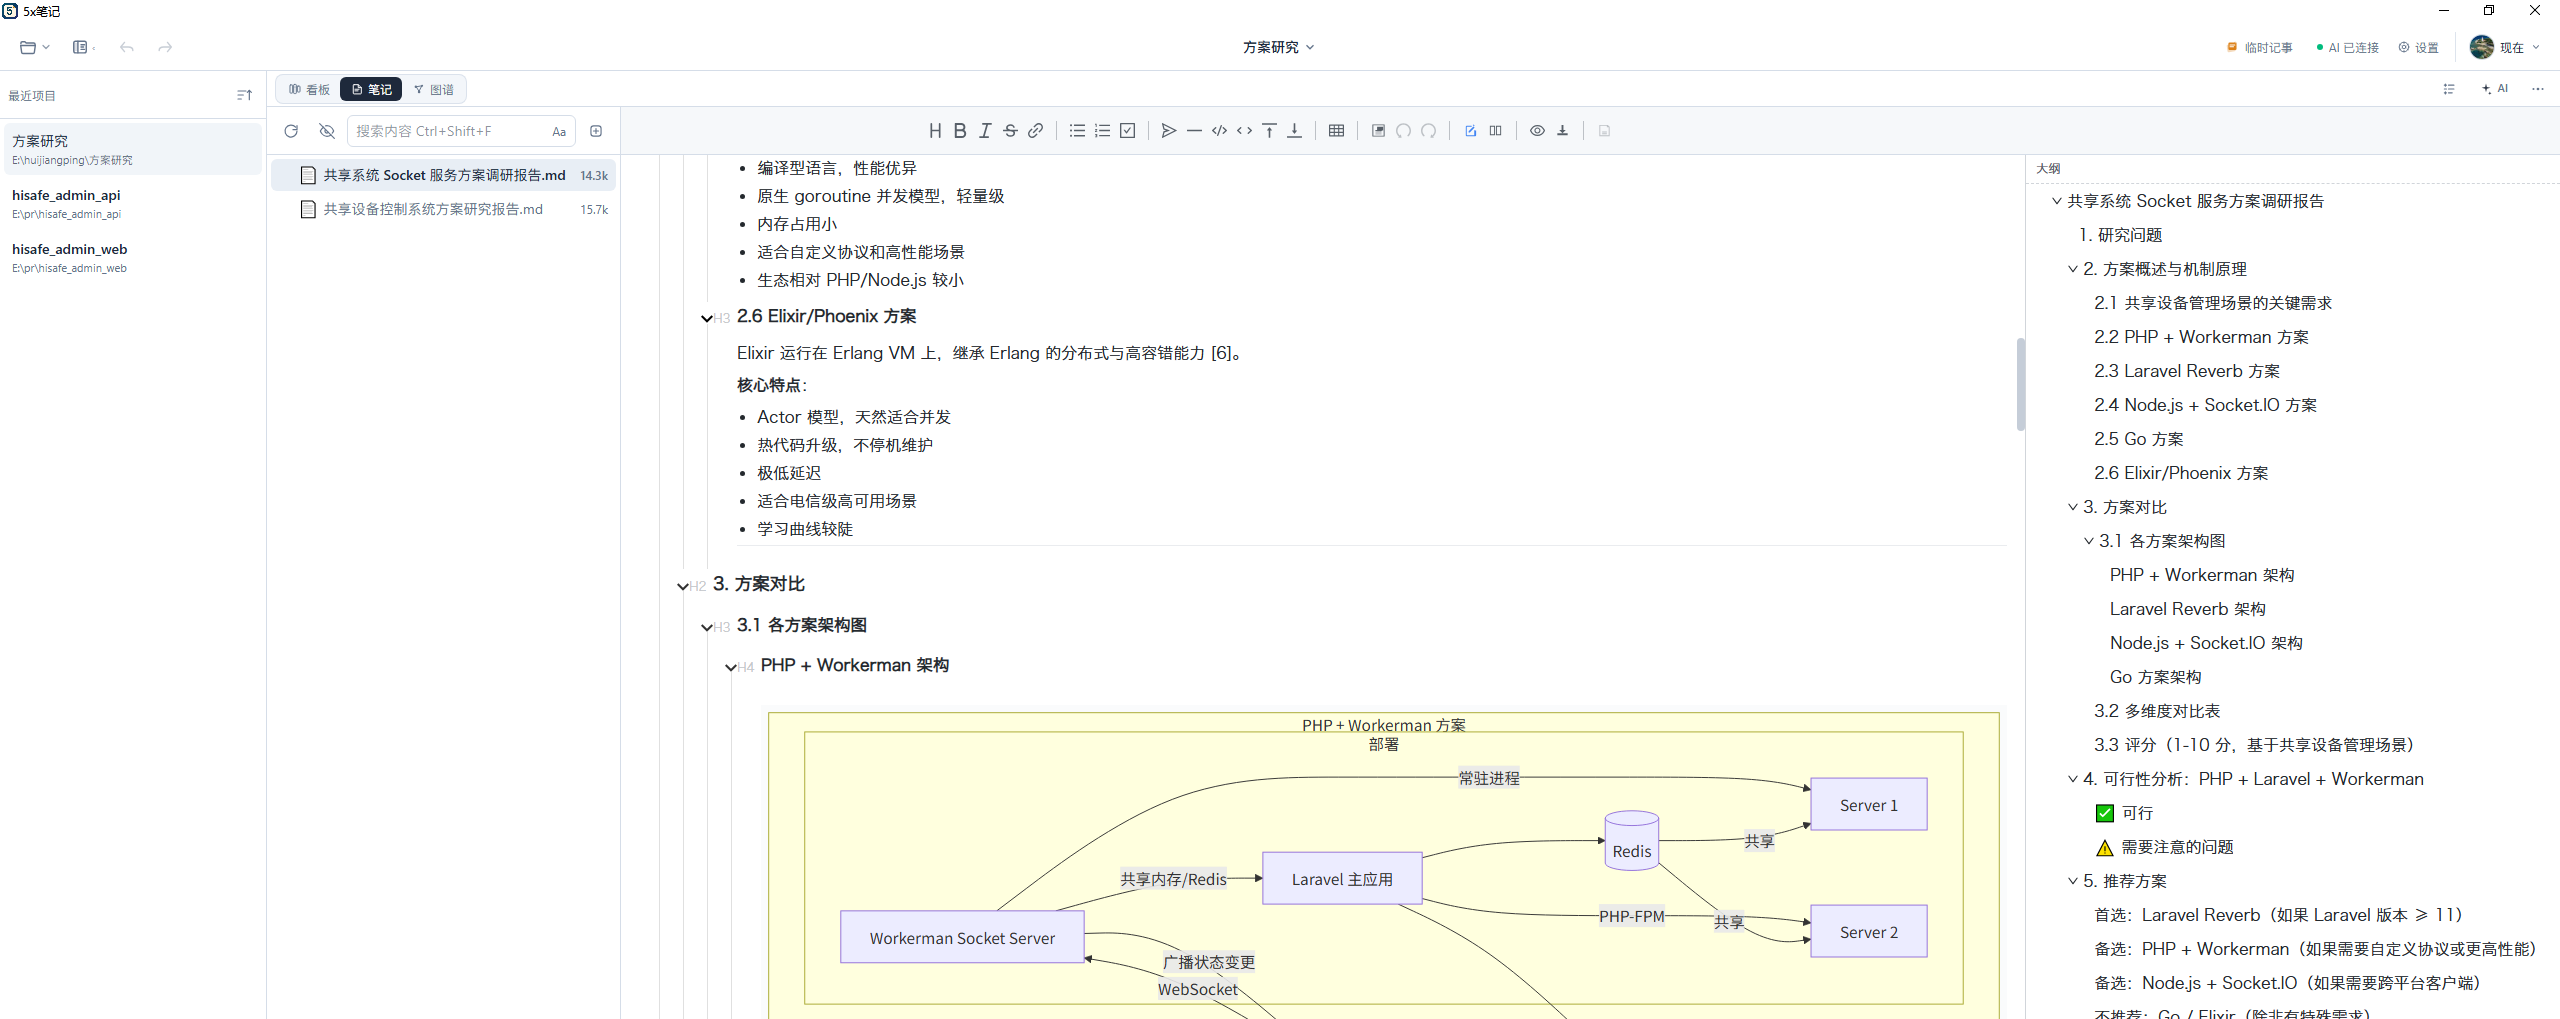Viewport: 2560px width, 1019px height.
Task: Open the AI assistant button
Action: click(x=2495, y=89)
